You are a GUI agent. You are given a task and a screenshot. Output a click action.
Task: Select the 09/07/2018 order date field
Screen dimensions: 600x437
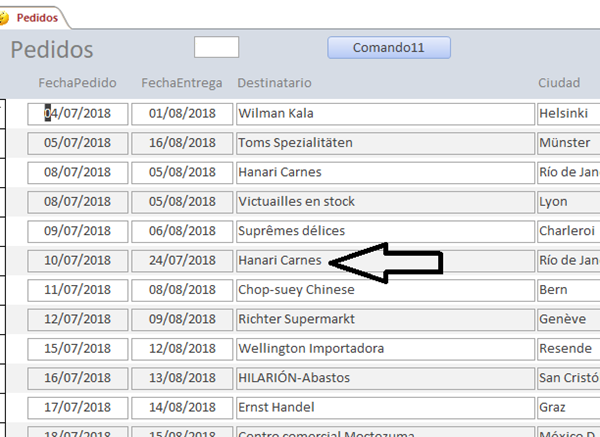pos(78,232)
